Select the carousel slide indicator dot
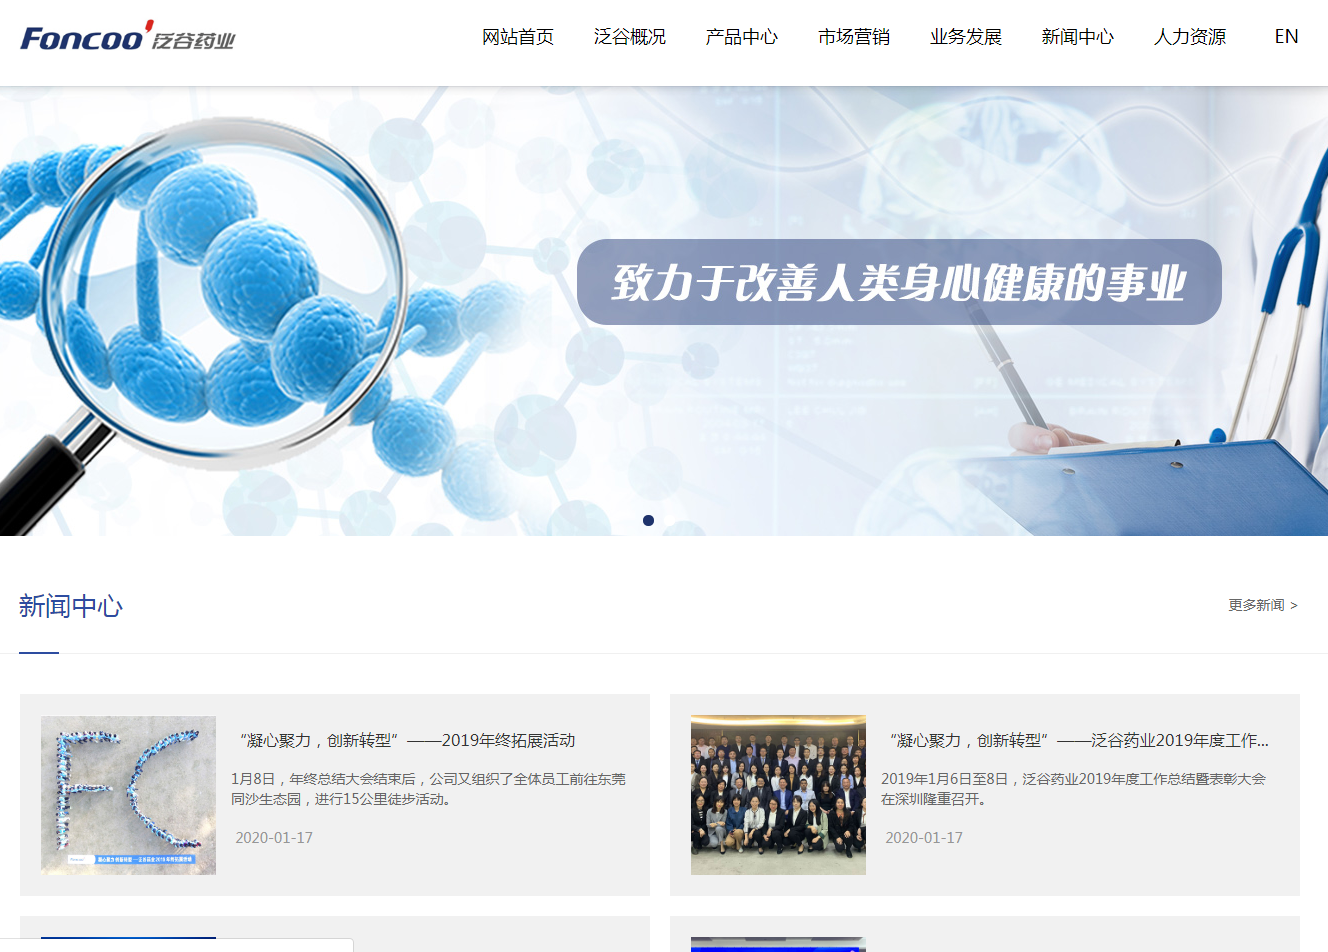 (x=648, y=520)
